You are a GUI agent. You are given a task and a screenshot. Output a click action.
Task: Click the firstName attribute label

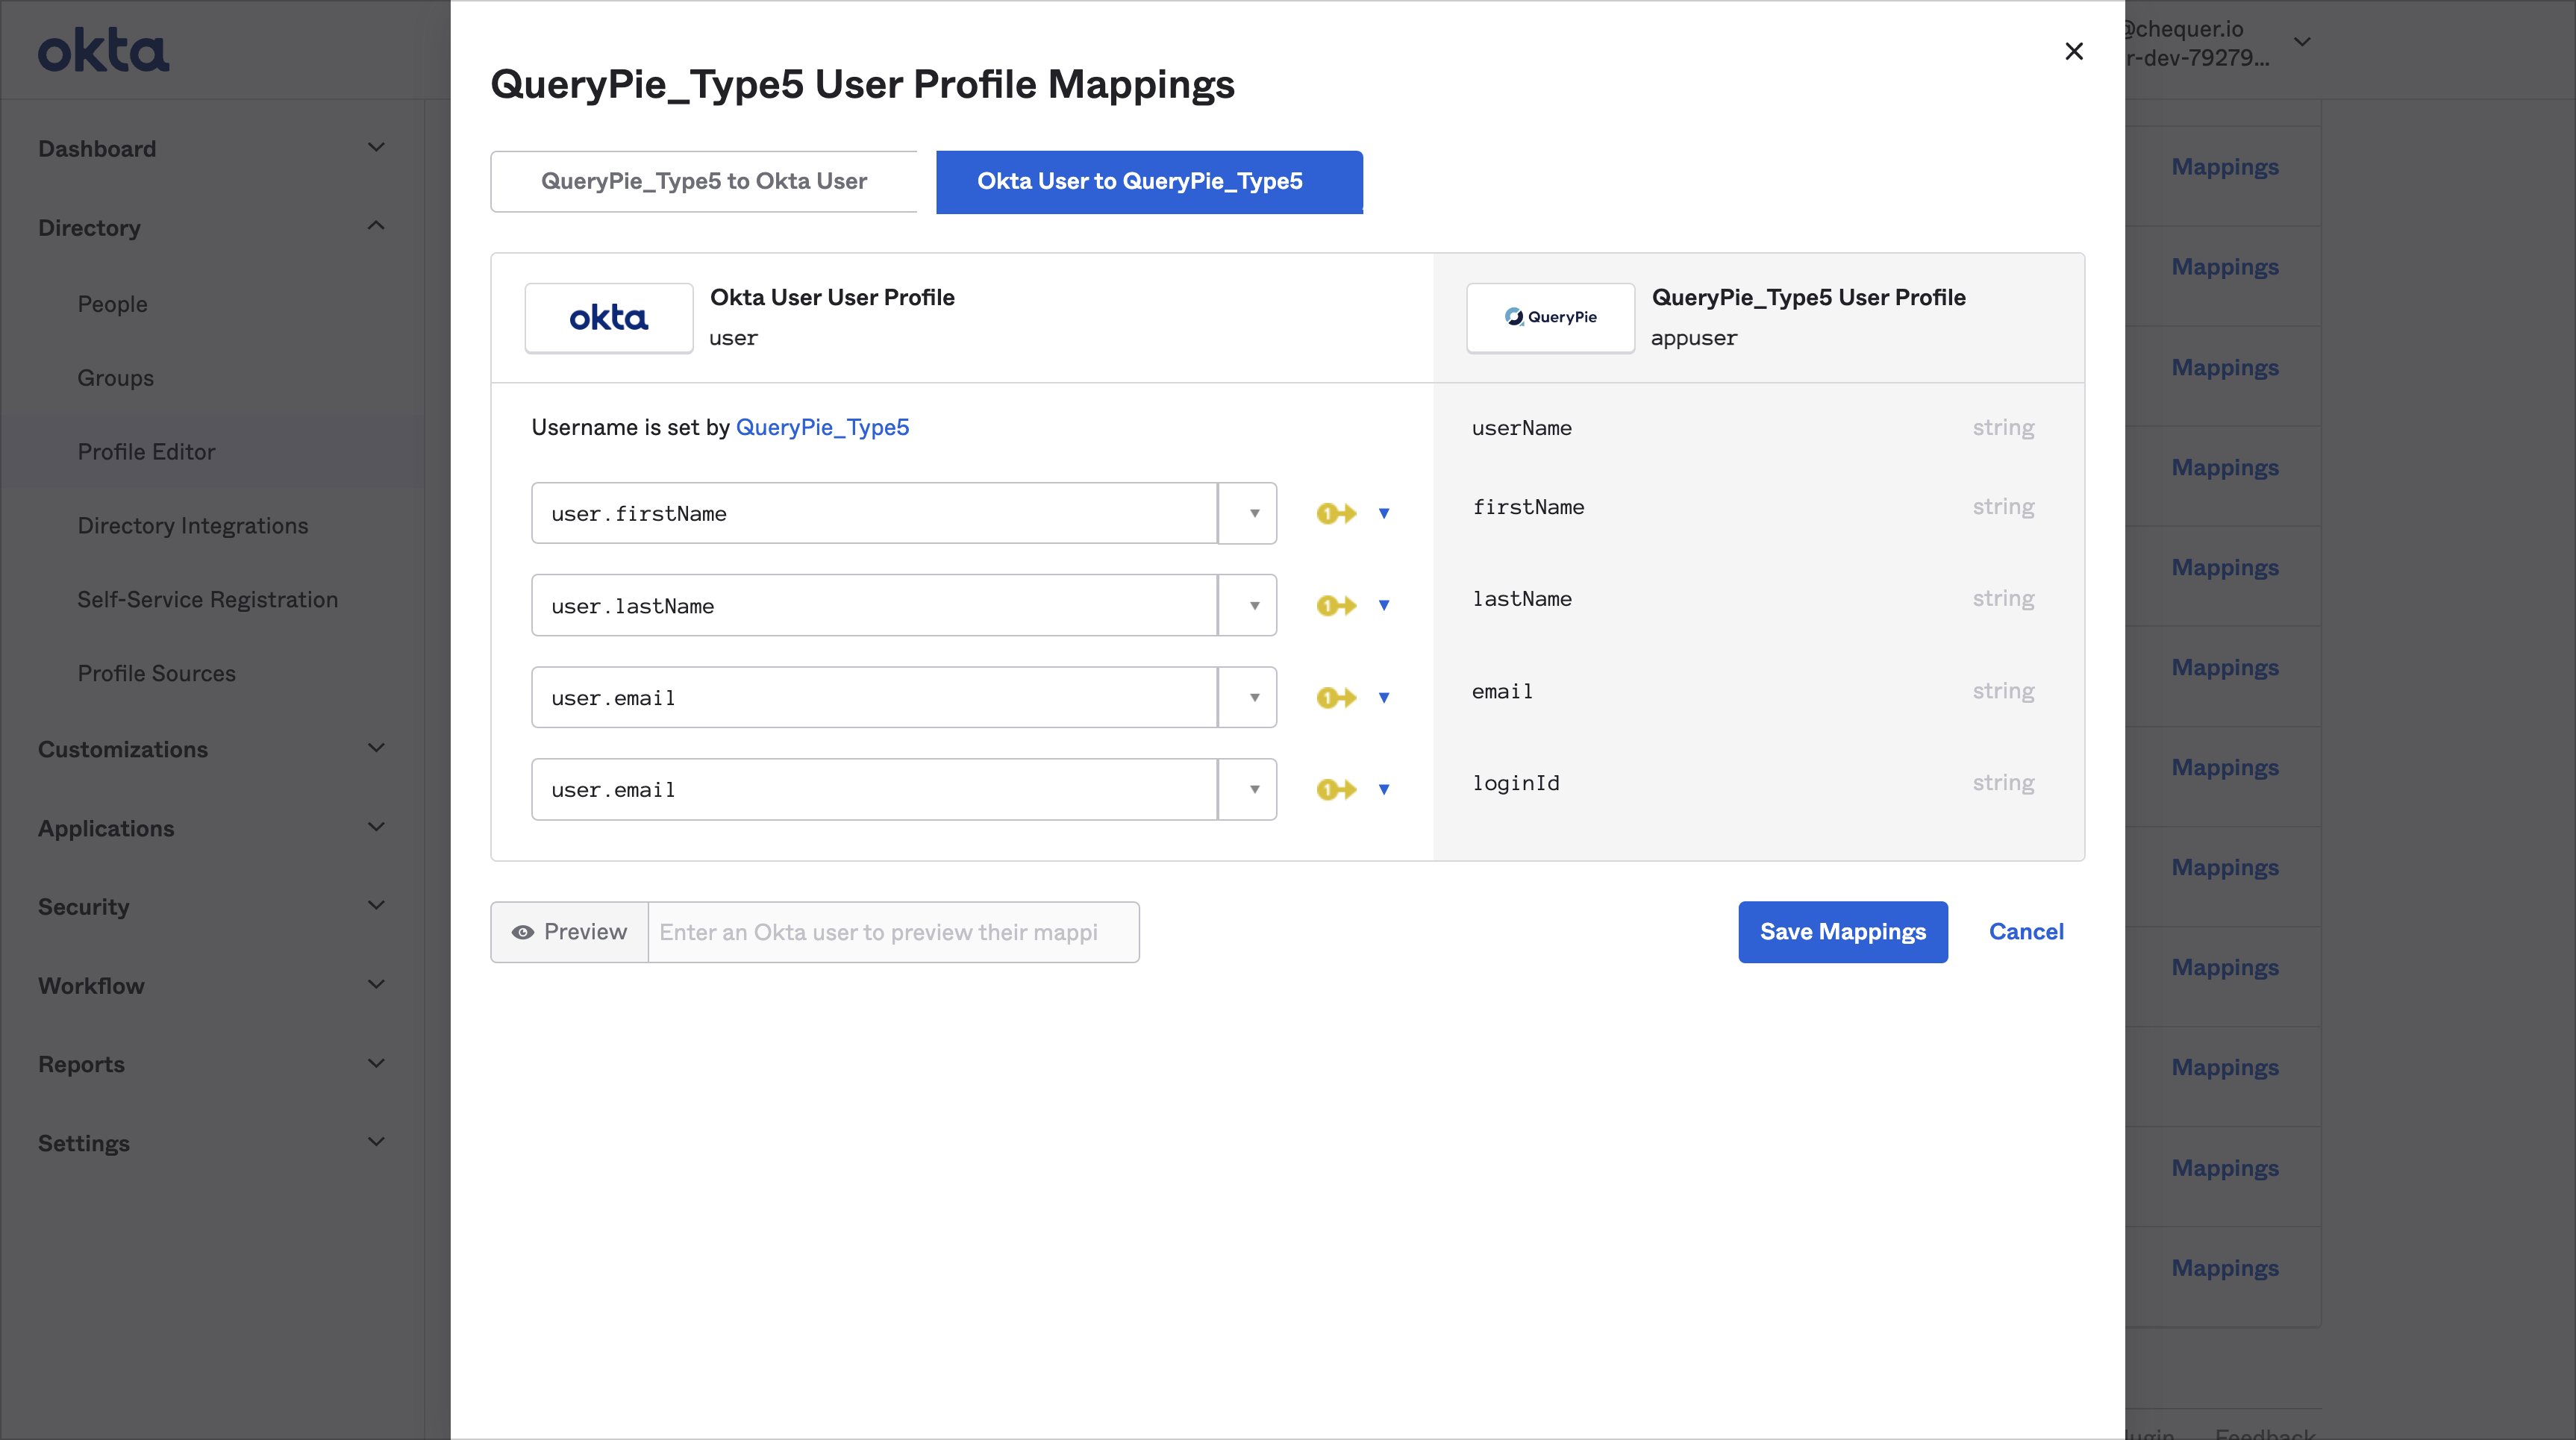click(x=1528, y=507)
